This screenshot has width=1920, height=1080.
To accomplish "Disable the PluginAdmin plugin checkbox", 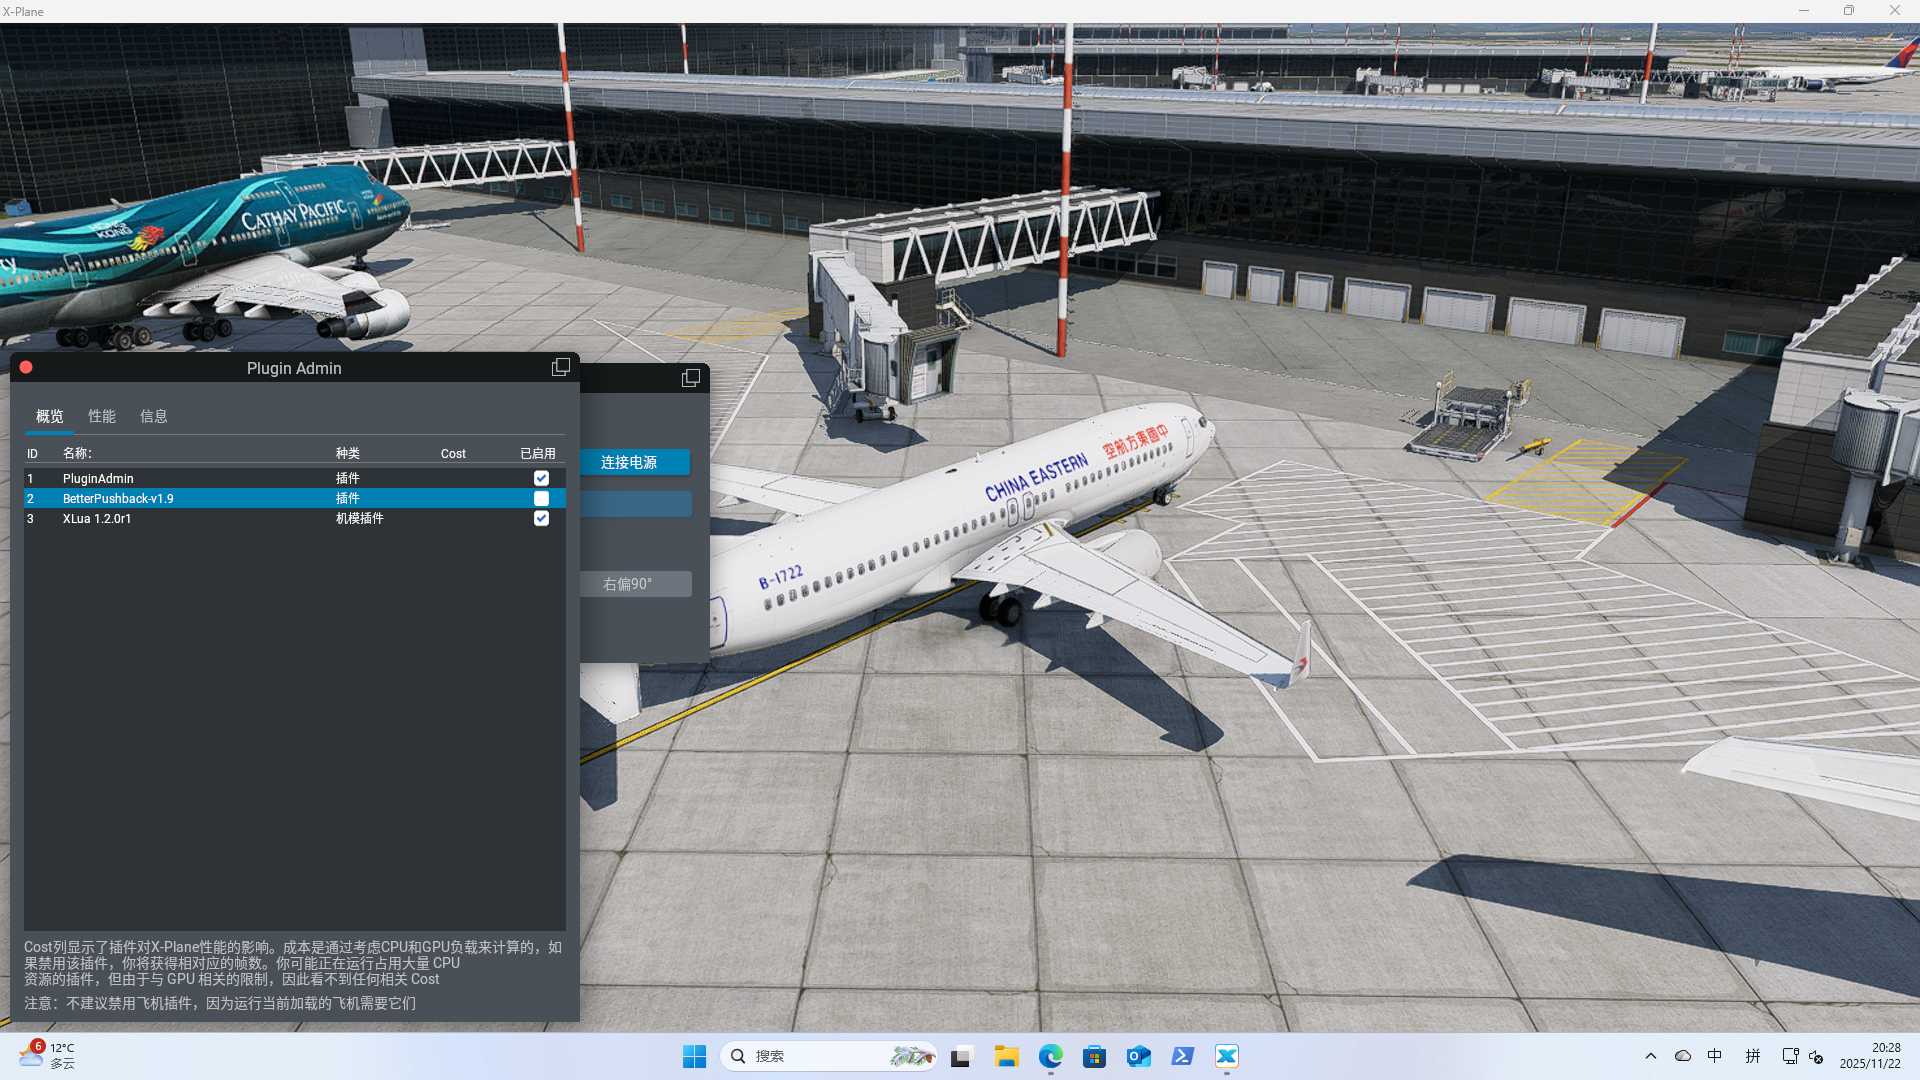I will (x=541, y=479).
